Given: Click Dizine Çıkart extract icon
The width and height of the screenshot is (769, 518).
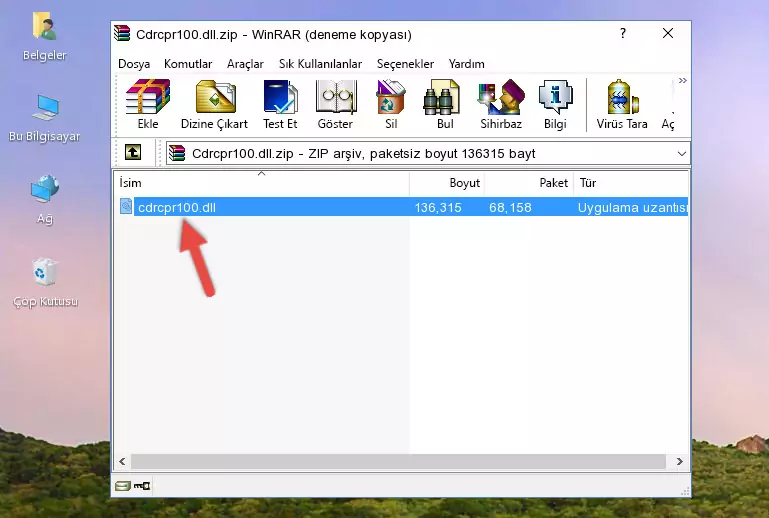Looking at the screenshot, I should 214,104.
